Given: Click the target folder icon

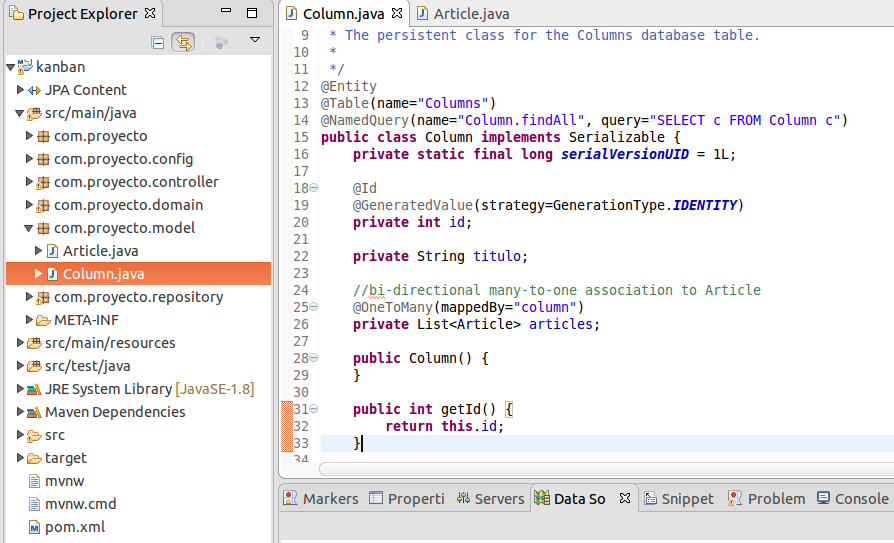Looking at the screenshot, I should tap(34, 459).
